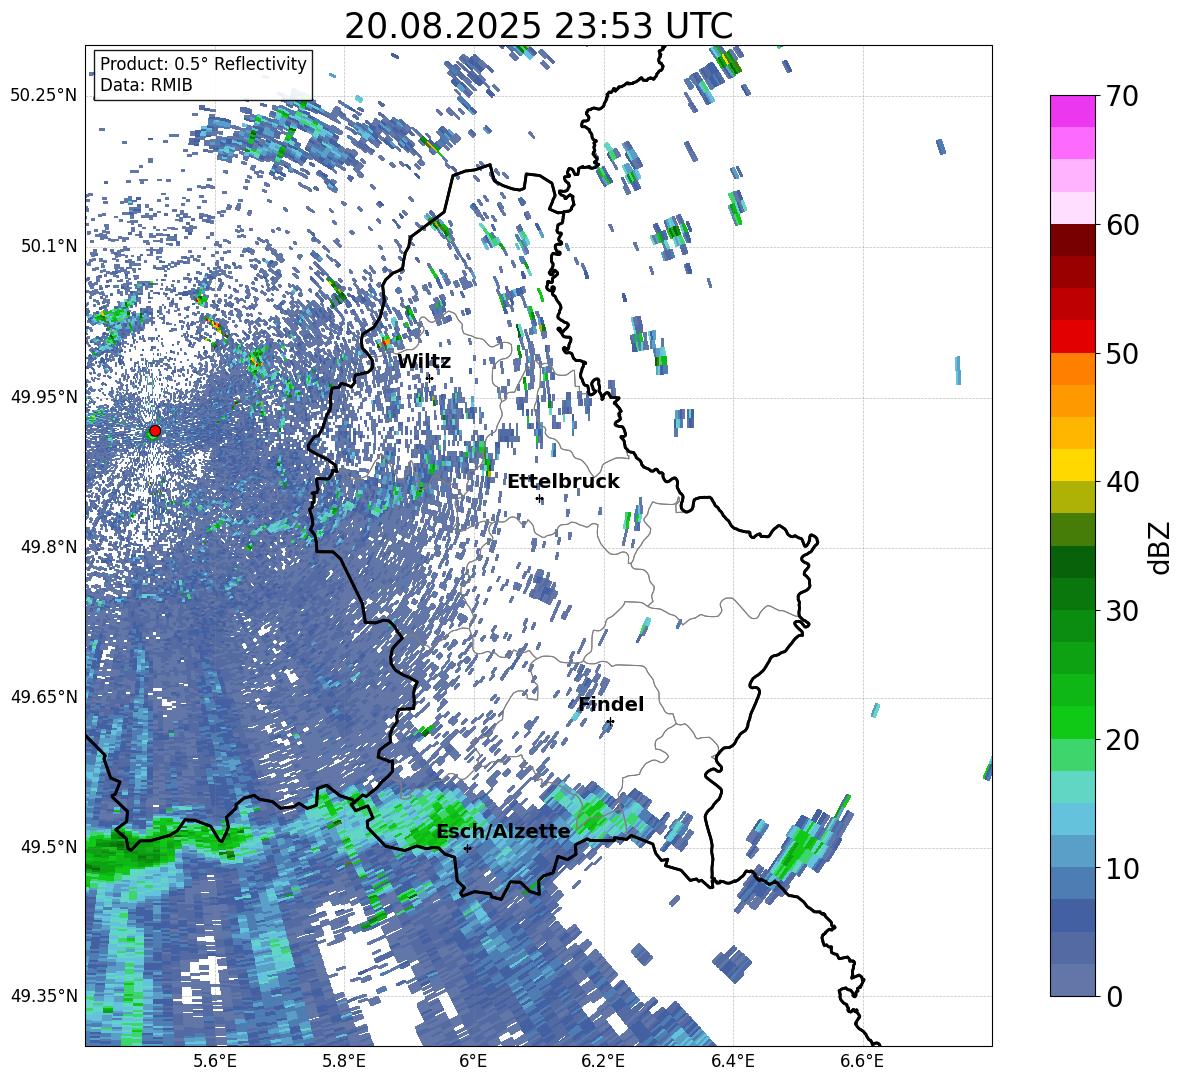
Task: Click the 50.25°N latitude label
Action: (x=44, y=96)
